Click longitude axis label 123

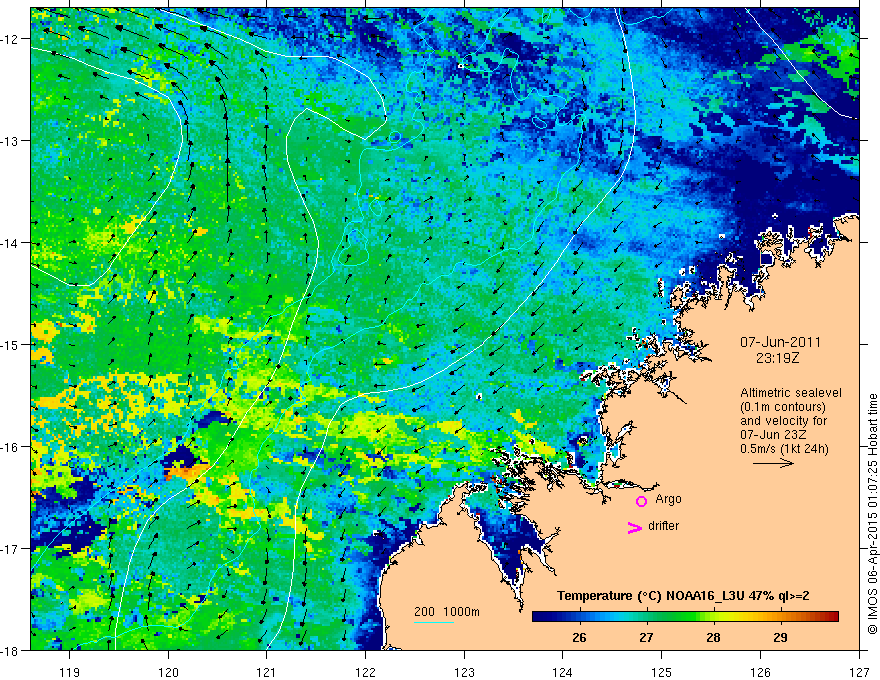pyautogui.click(x=464, y=672)
